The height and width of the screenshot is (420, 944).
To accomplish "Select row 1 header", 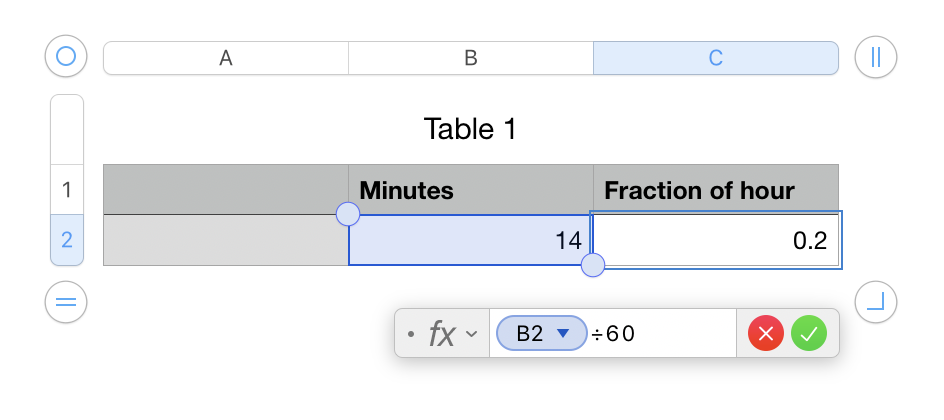I will point(67,190).
